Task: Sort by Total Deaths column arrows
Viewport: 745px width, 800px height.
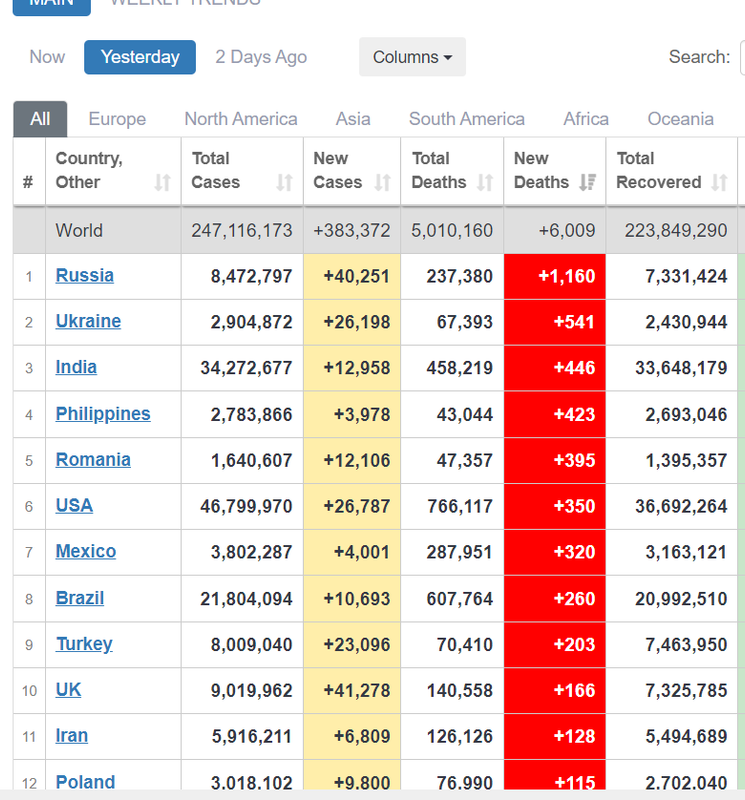Action: point(485,182)
